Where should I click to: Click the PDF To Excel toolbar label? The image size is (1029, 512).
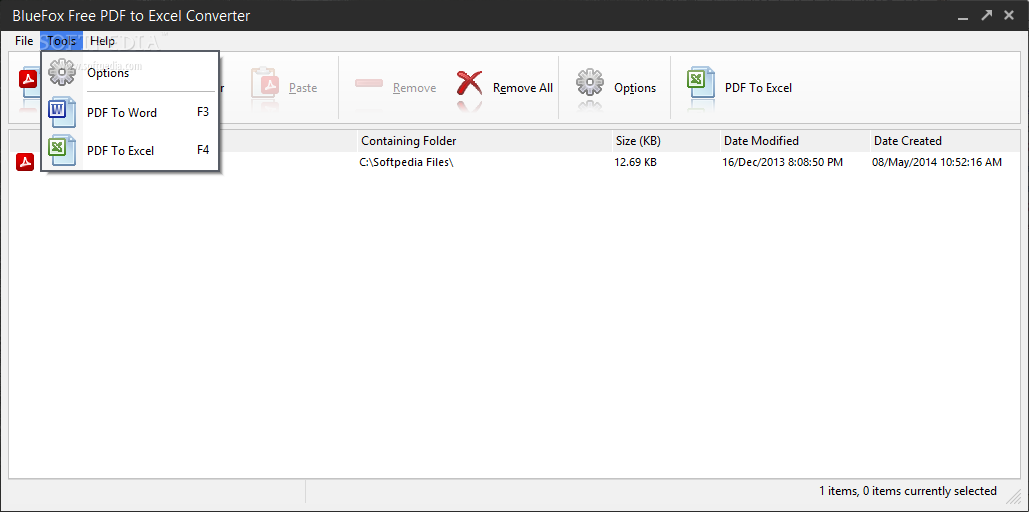point(758,88)
